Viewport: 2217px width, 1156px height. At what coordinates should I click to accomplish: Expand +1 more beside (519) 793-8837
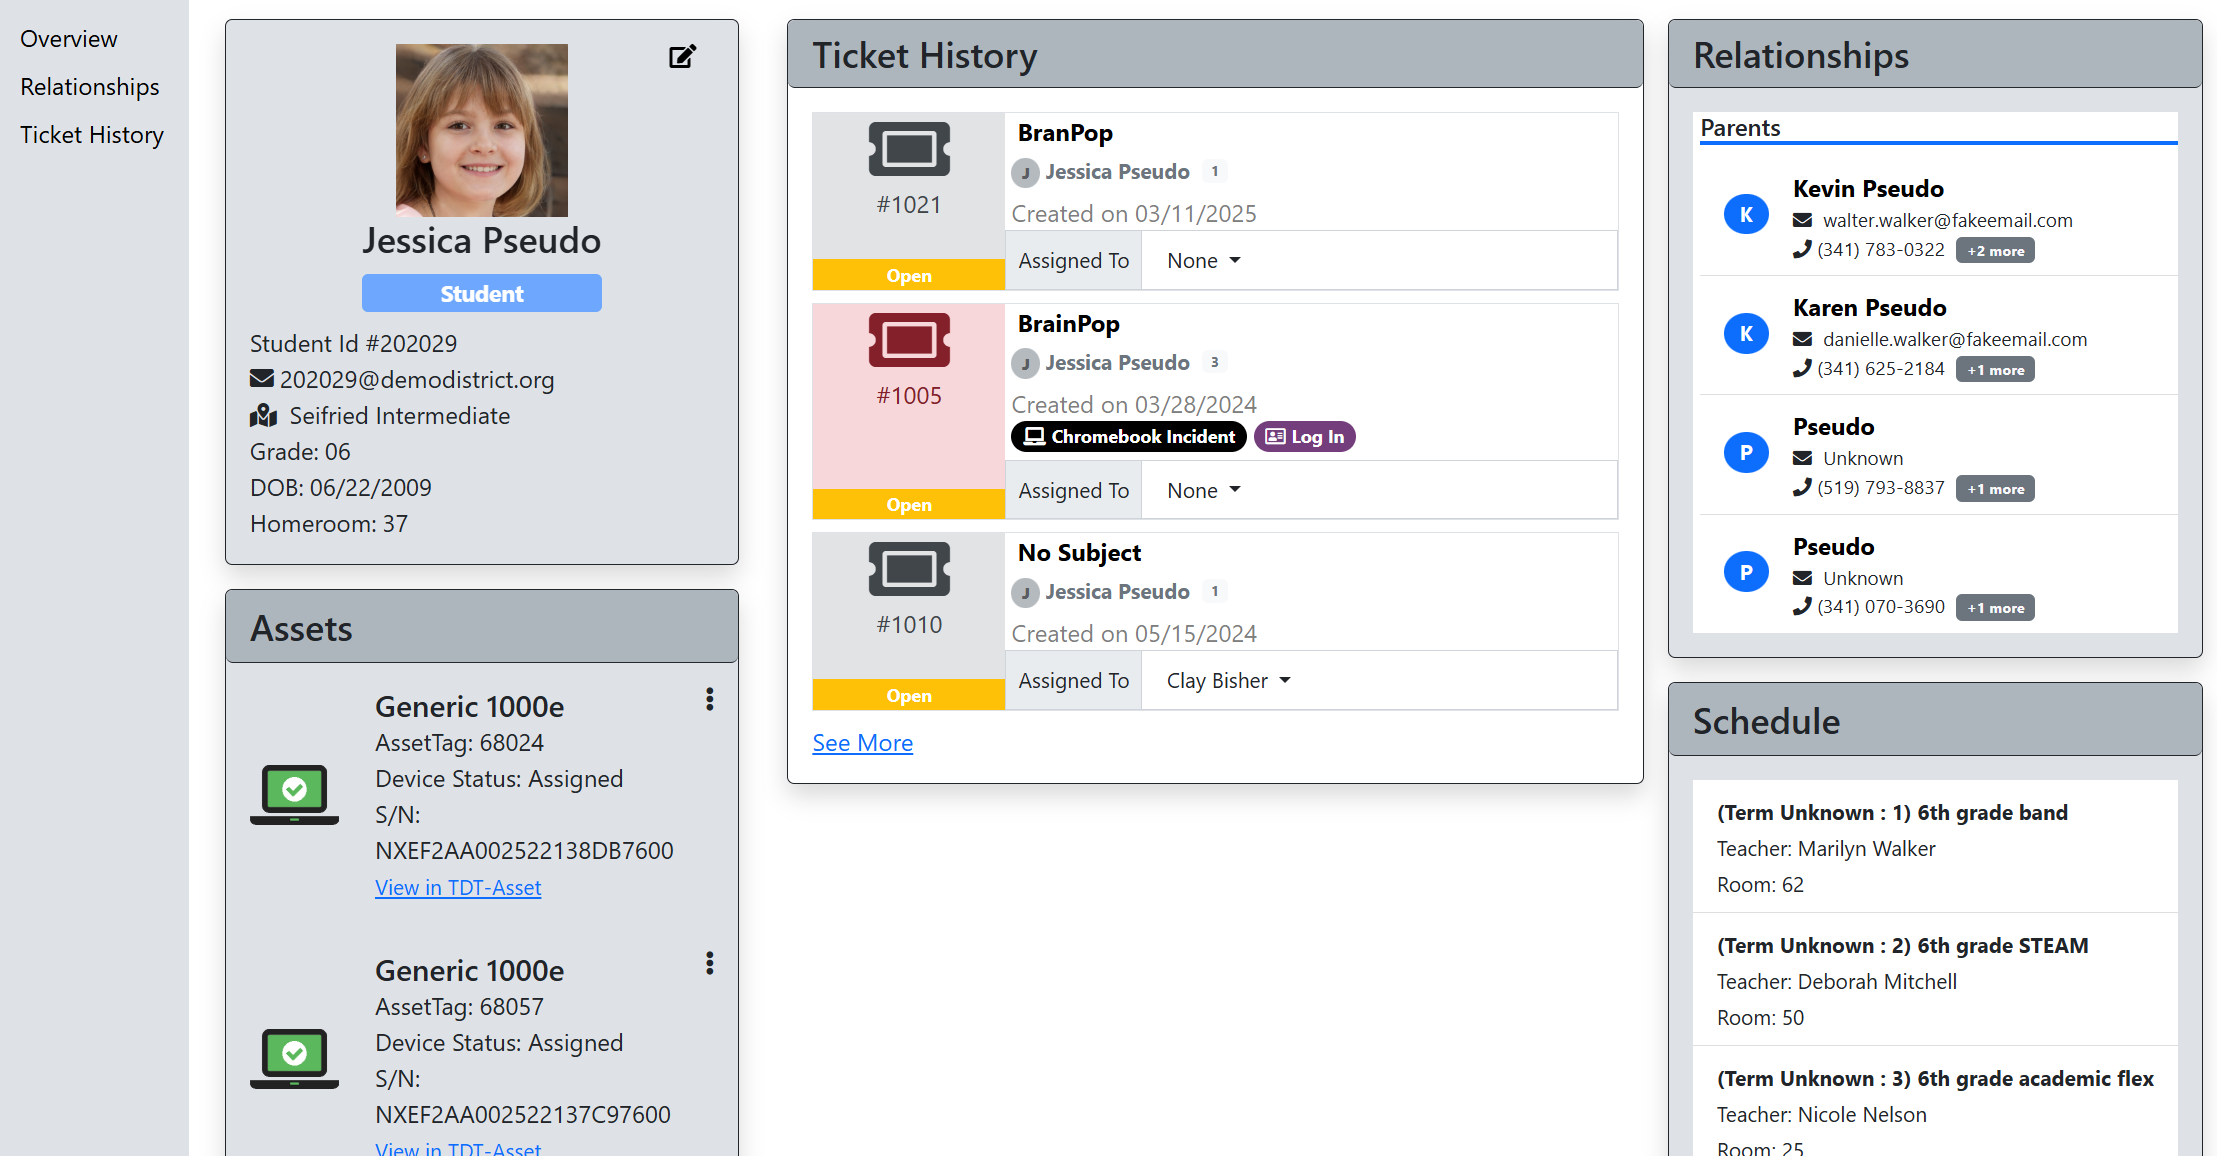1995,489
